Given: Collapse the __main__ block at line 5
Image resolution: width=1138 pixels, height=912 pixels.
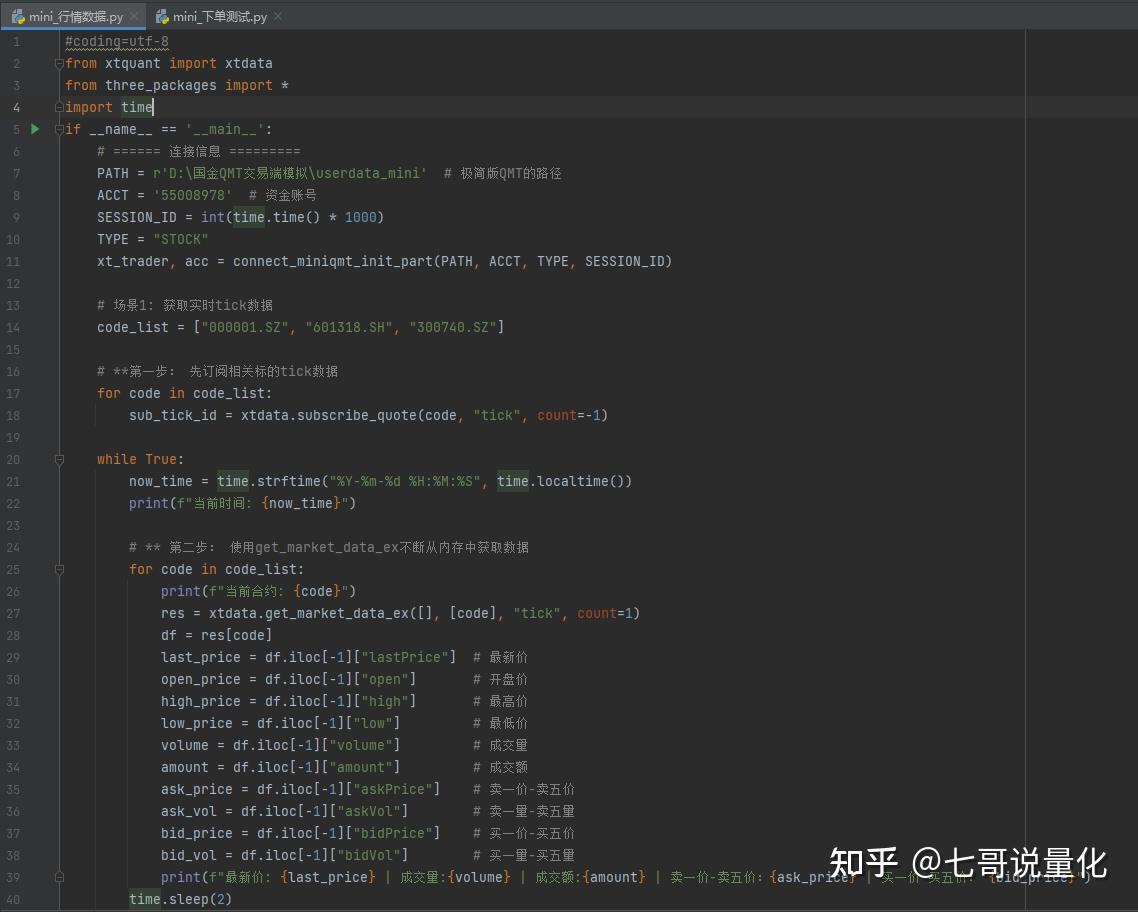Looking at the screenshot, I should (x=60, y=129).
